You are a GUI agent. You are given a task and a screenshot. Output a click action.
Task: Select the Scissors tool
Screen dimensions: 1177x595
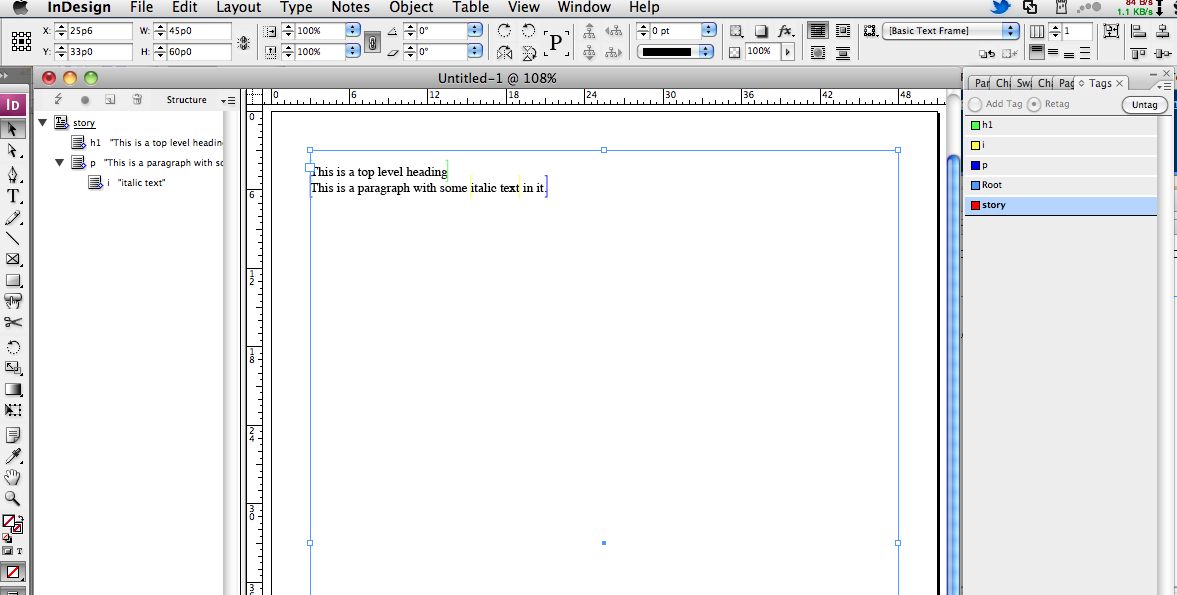tap(12, 323)
